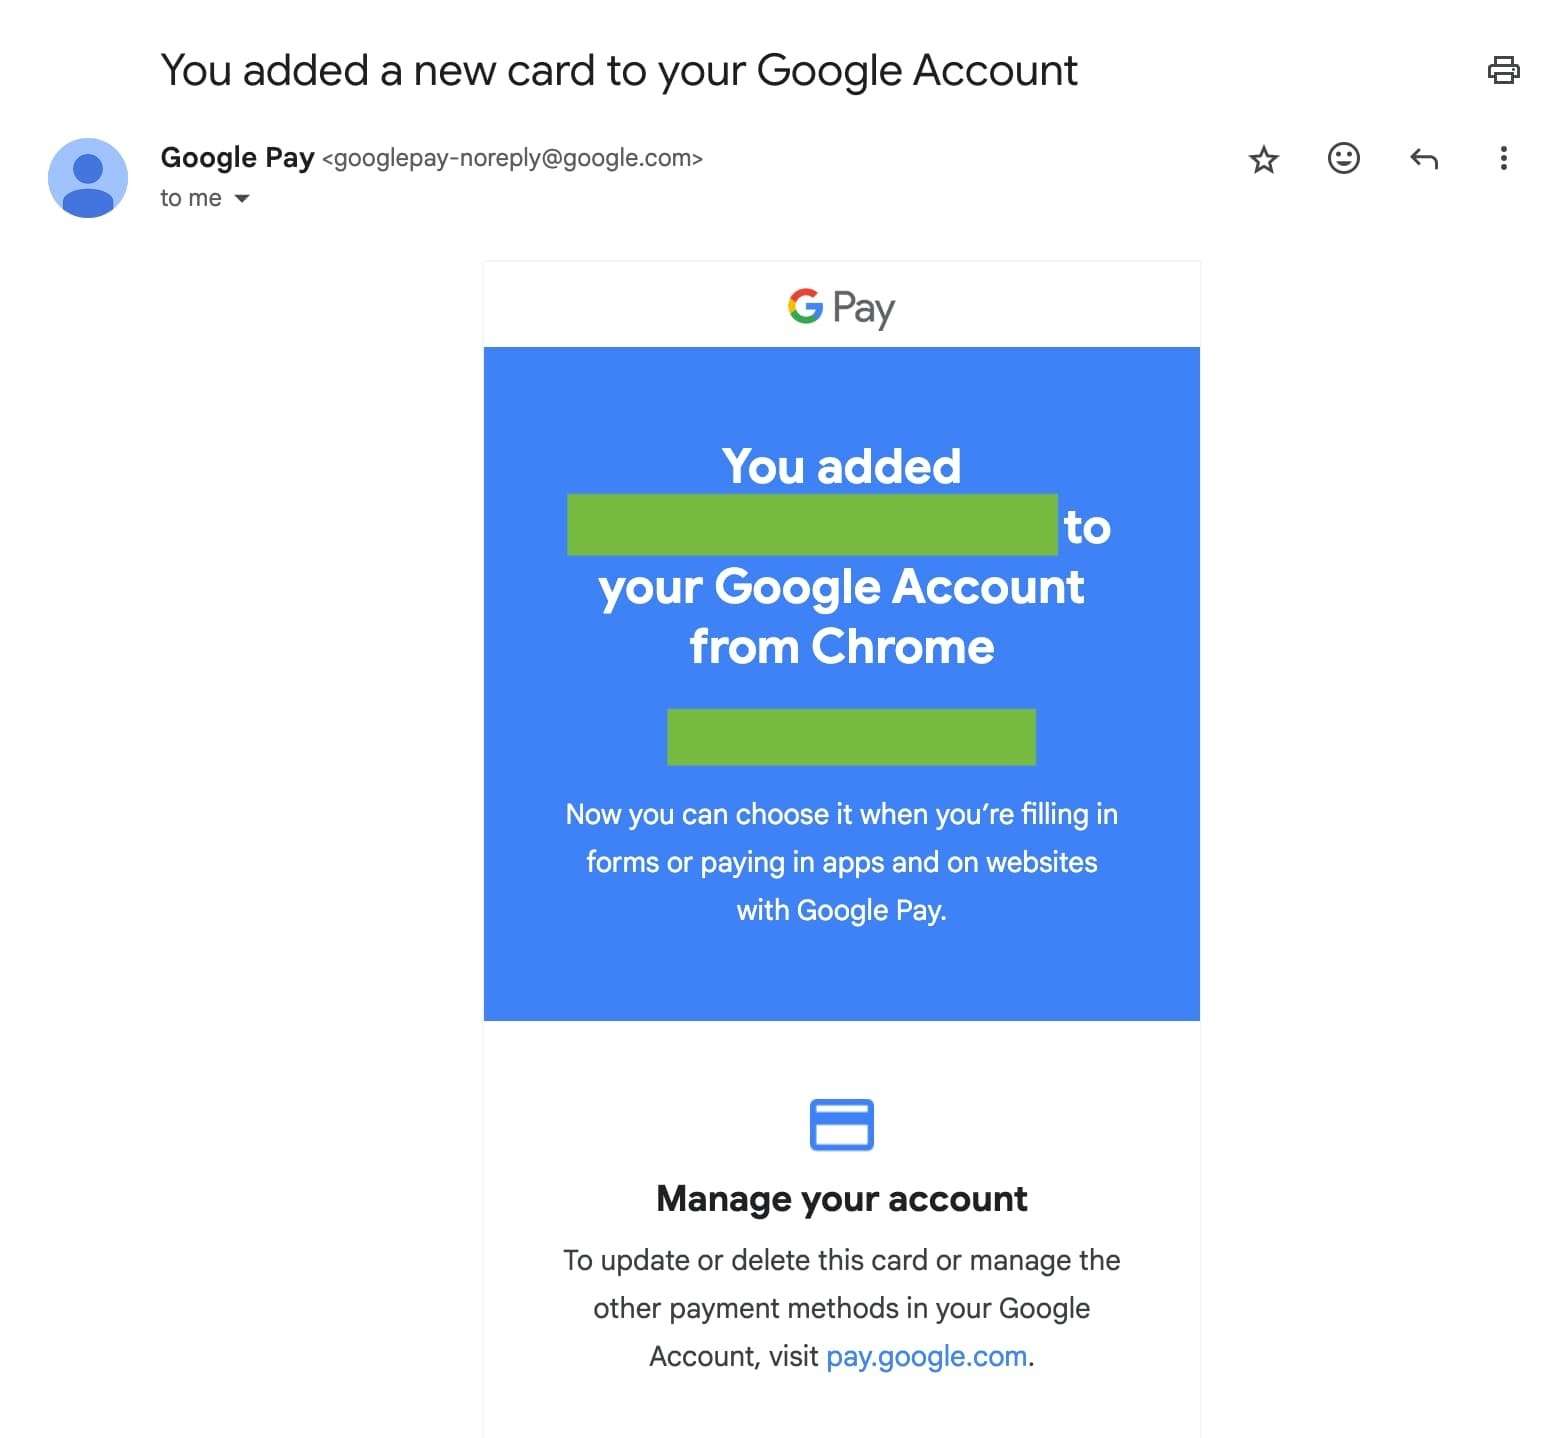Click the green redacted block beside "to"
Image resolution: width=1558 pixels, height=1438 pixels.
812,525
